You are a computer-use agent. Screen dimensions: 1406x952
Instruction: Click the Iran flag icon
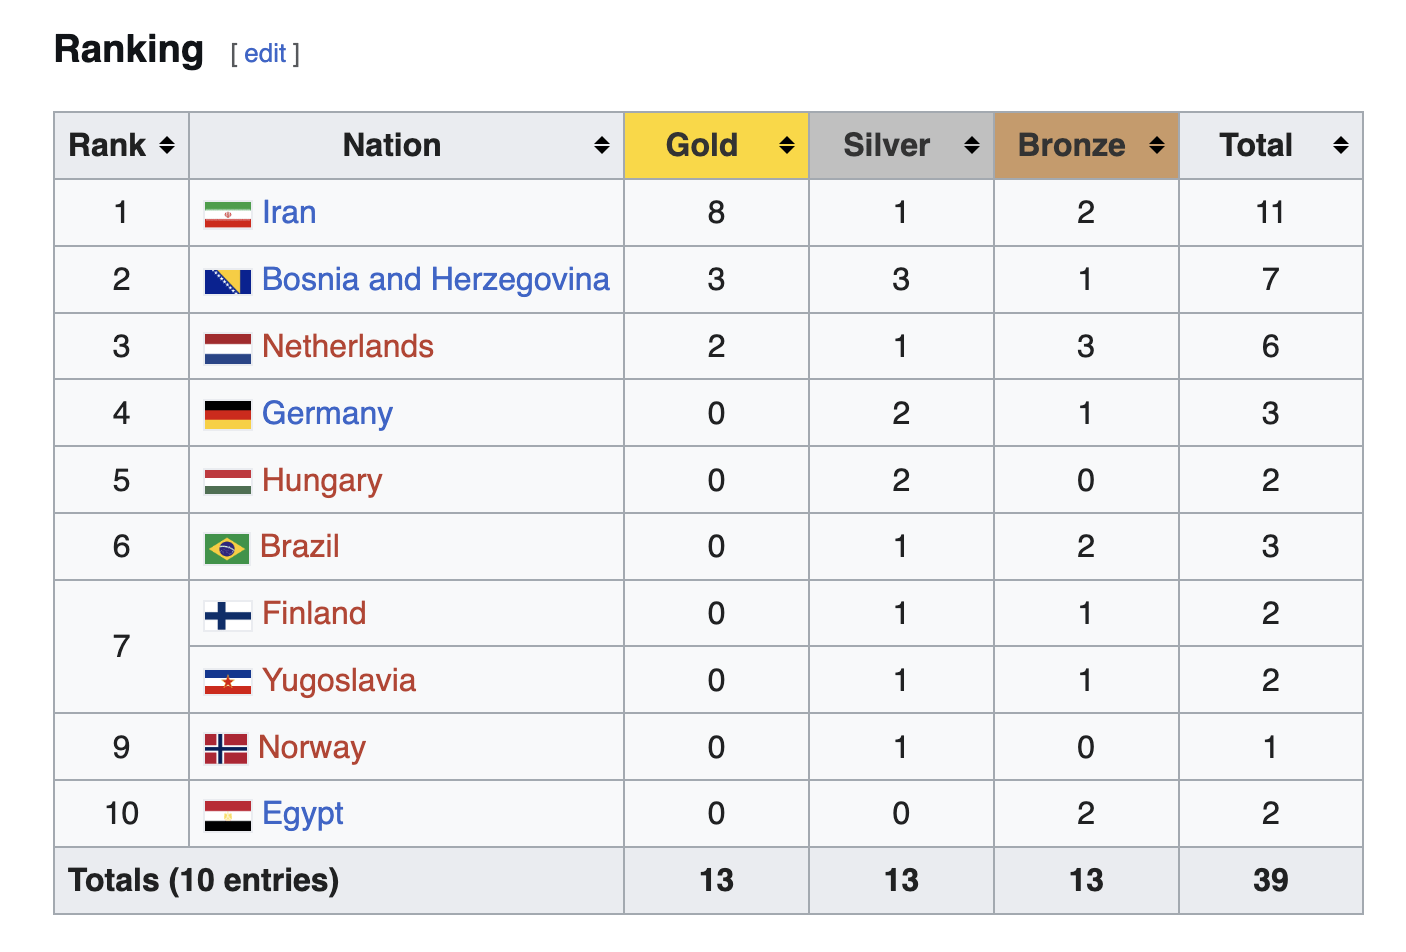(x=227, y=214)
